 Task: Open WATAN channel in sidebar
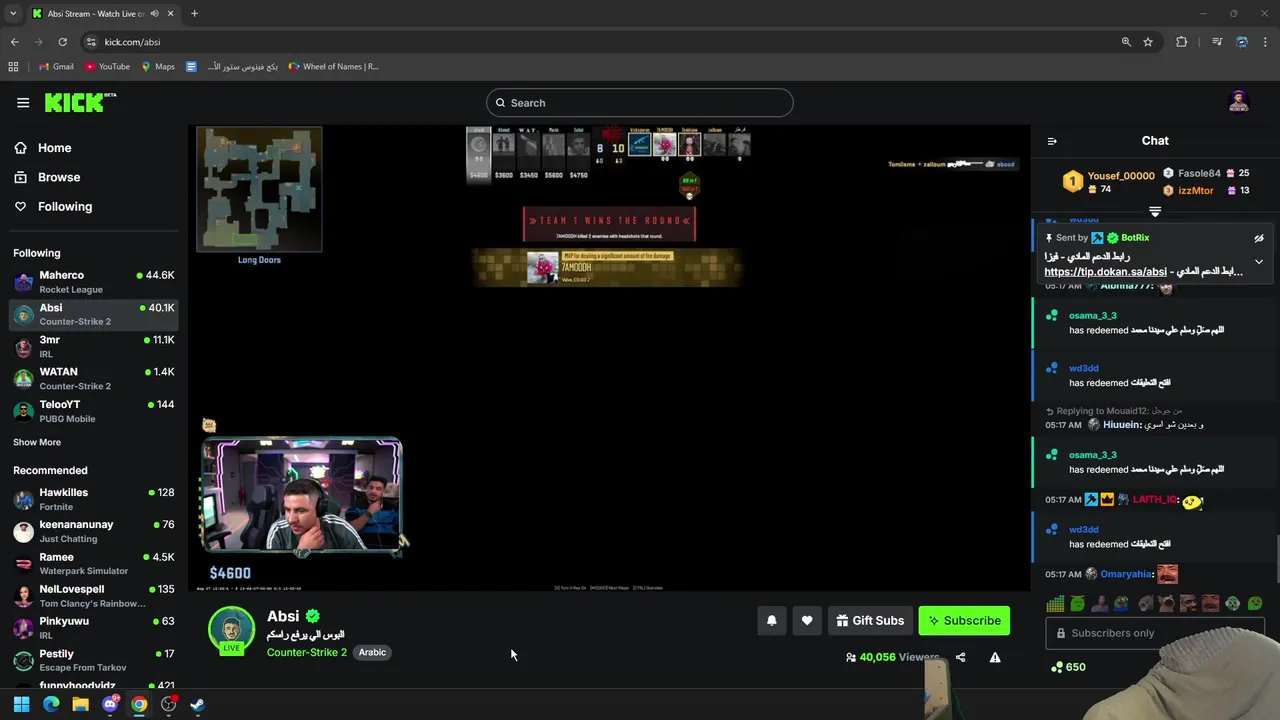coord(94,379)
